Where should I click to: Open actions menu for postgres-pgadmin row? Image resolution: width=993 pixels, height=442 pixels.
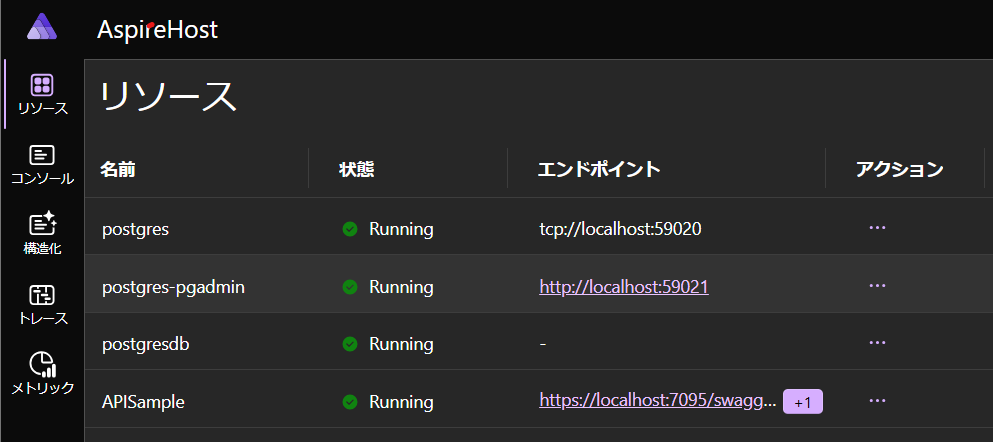[877, 286]
